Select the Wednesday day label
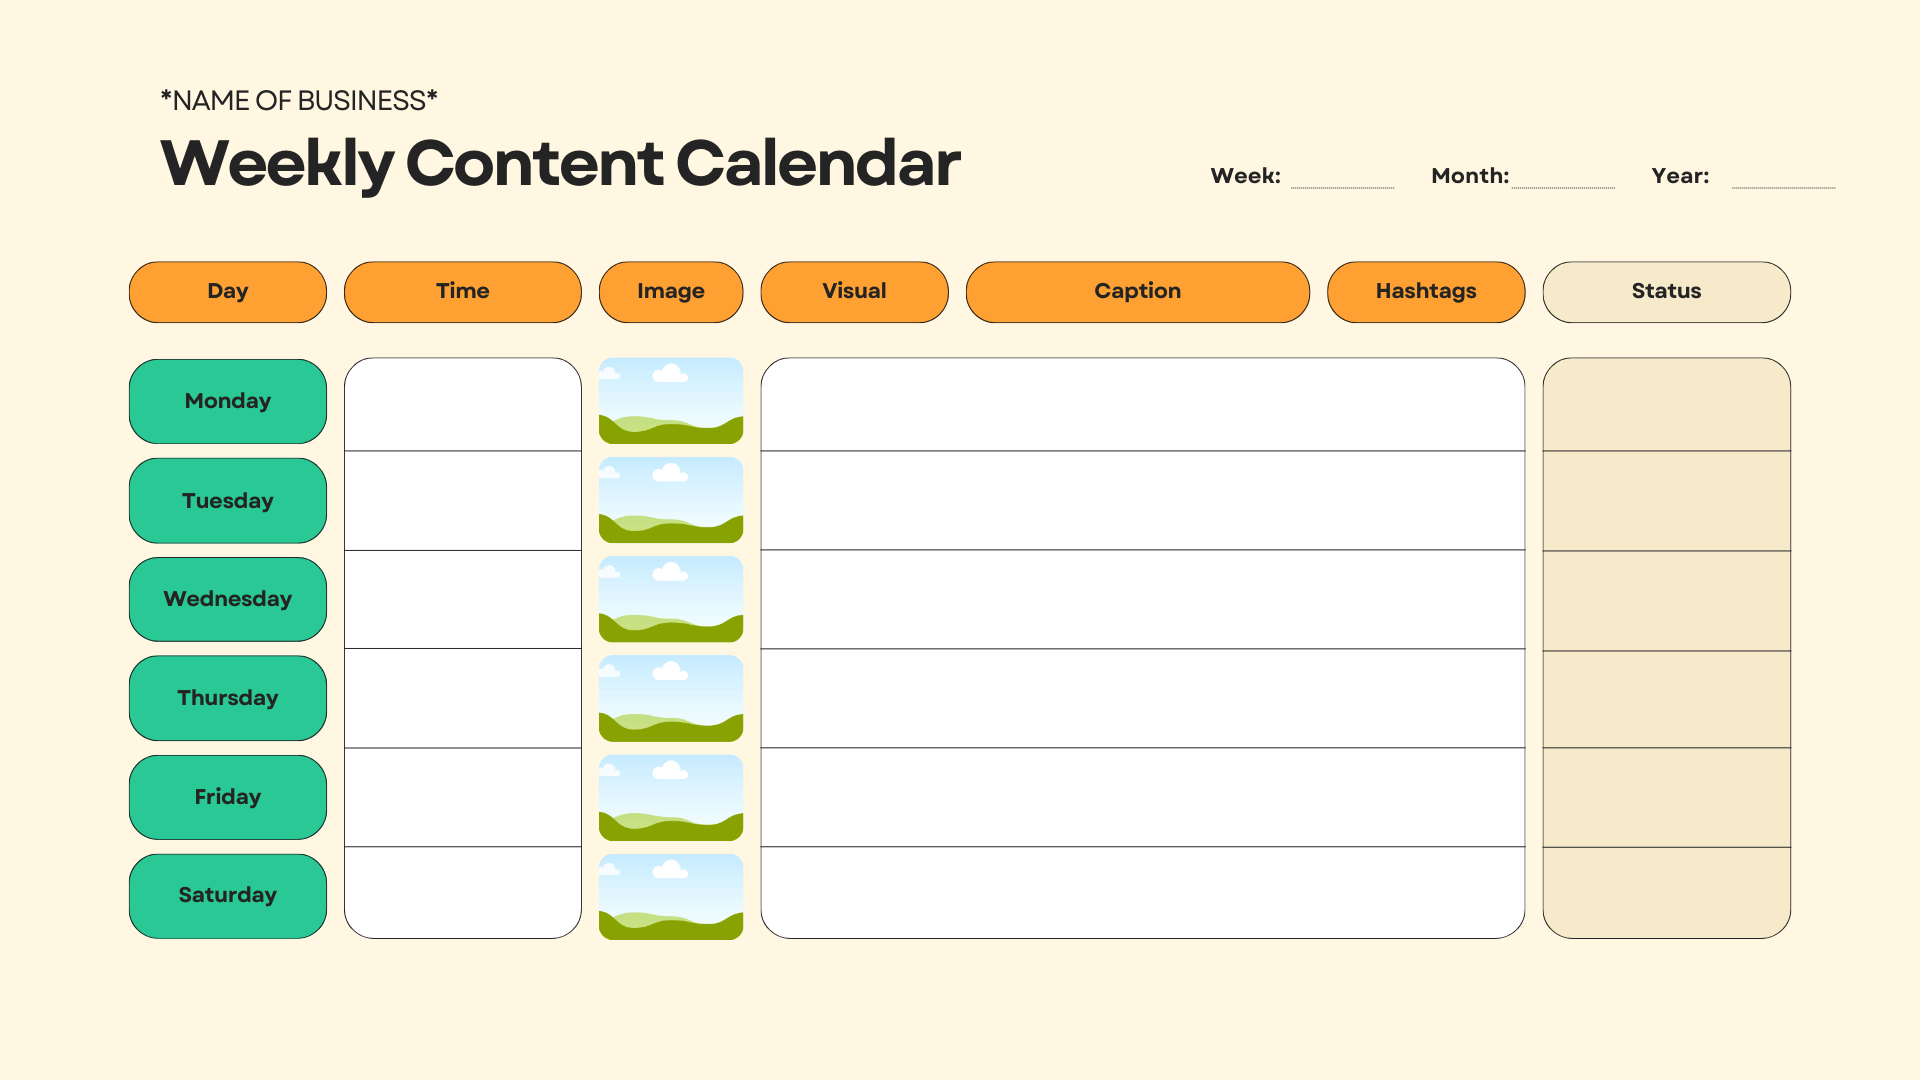The image size is (1920, 1080). click(x=228, y=599)
